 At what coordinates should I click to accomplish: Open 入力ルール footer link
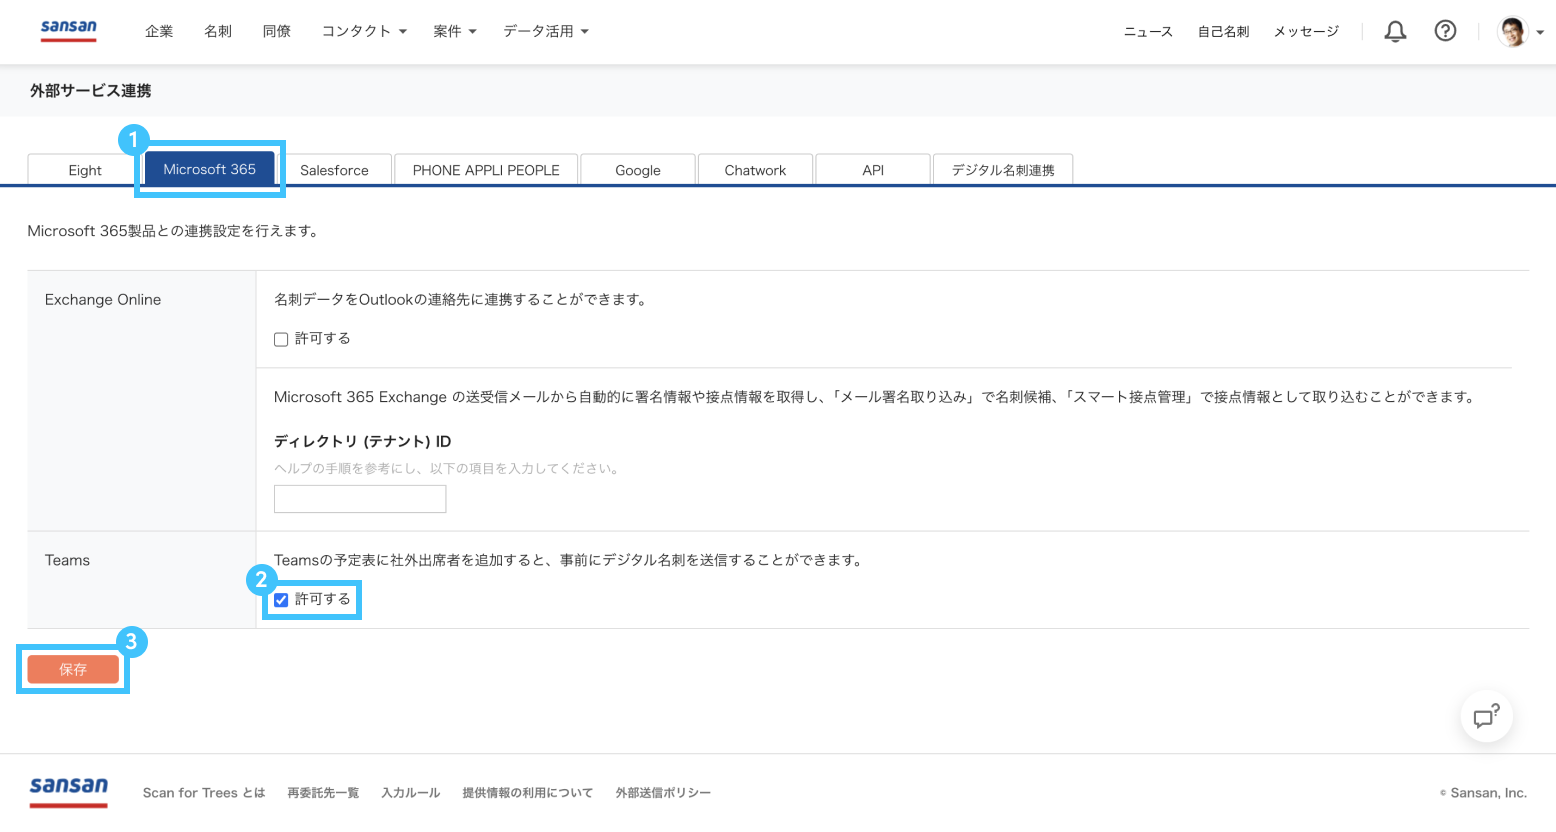pyautogui.click(x=411, y=793)
